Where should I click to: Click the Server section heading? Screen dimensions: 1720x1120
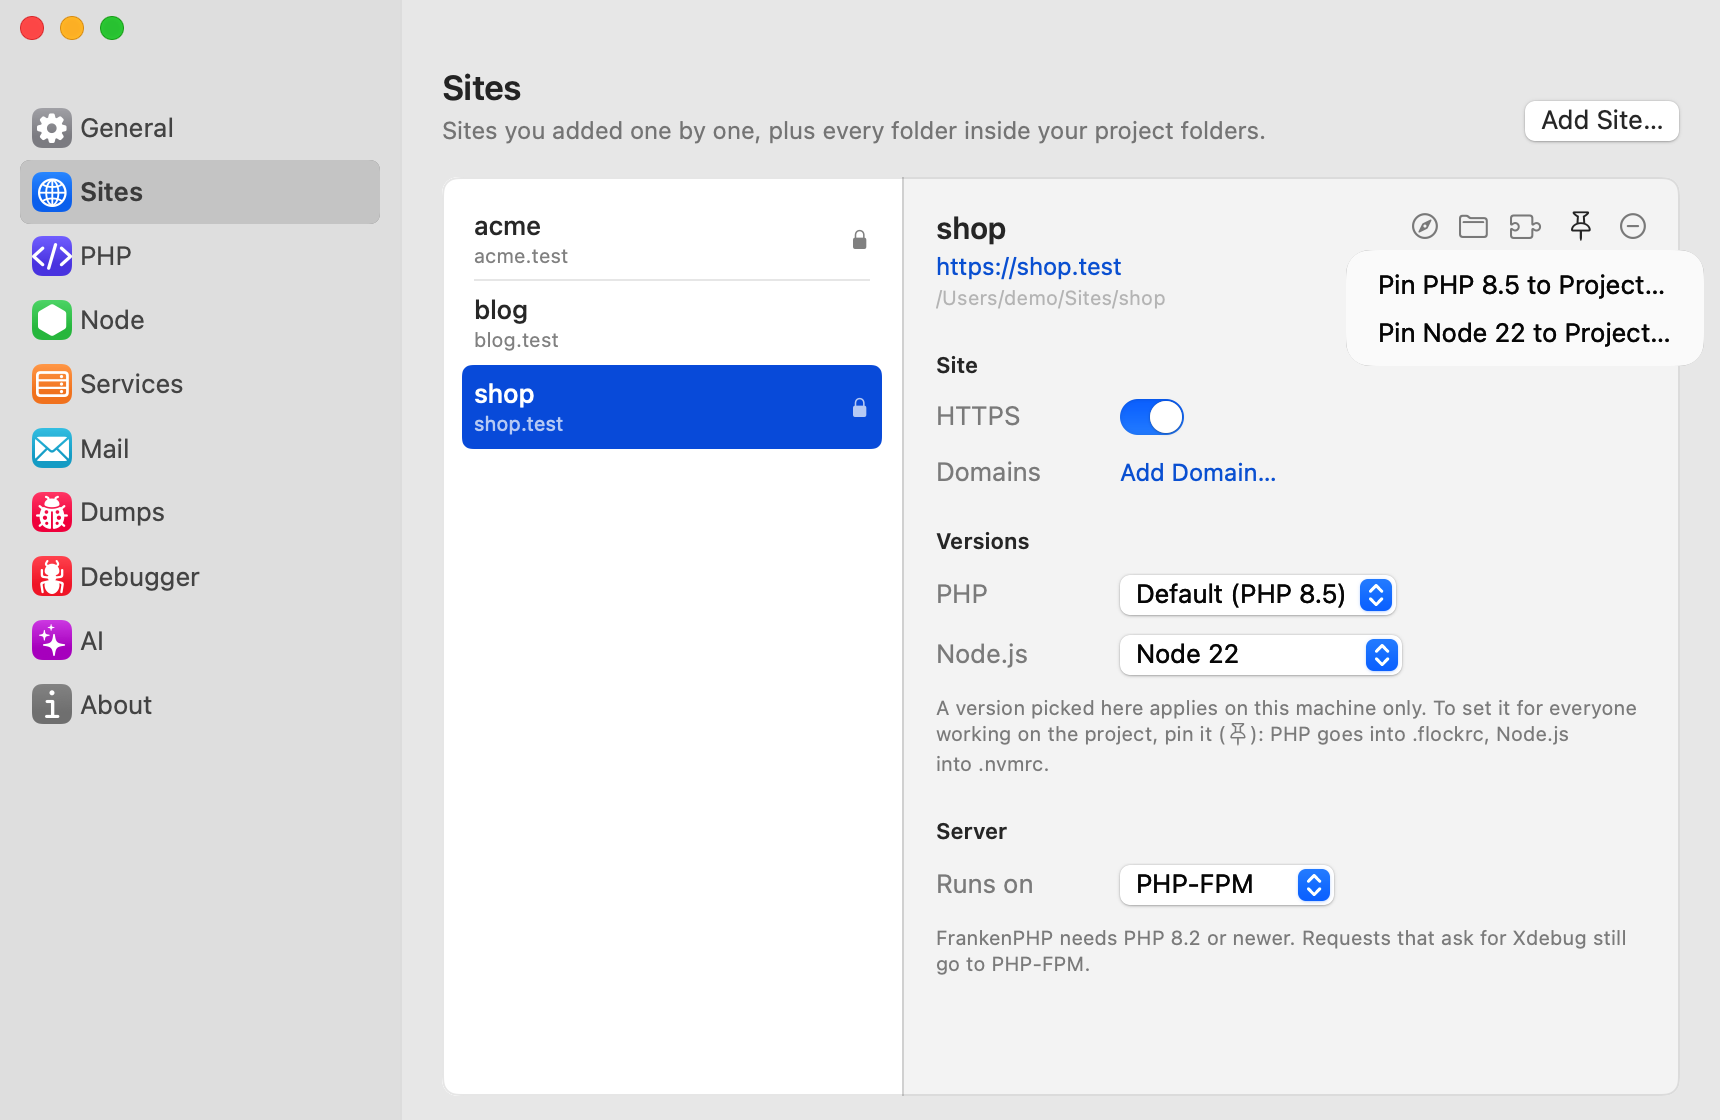[x=971, y=831]
